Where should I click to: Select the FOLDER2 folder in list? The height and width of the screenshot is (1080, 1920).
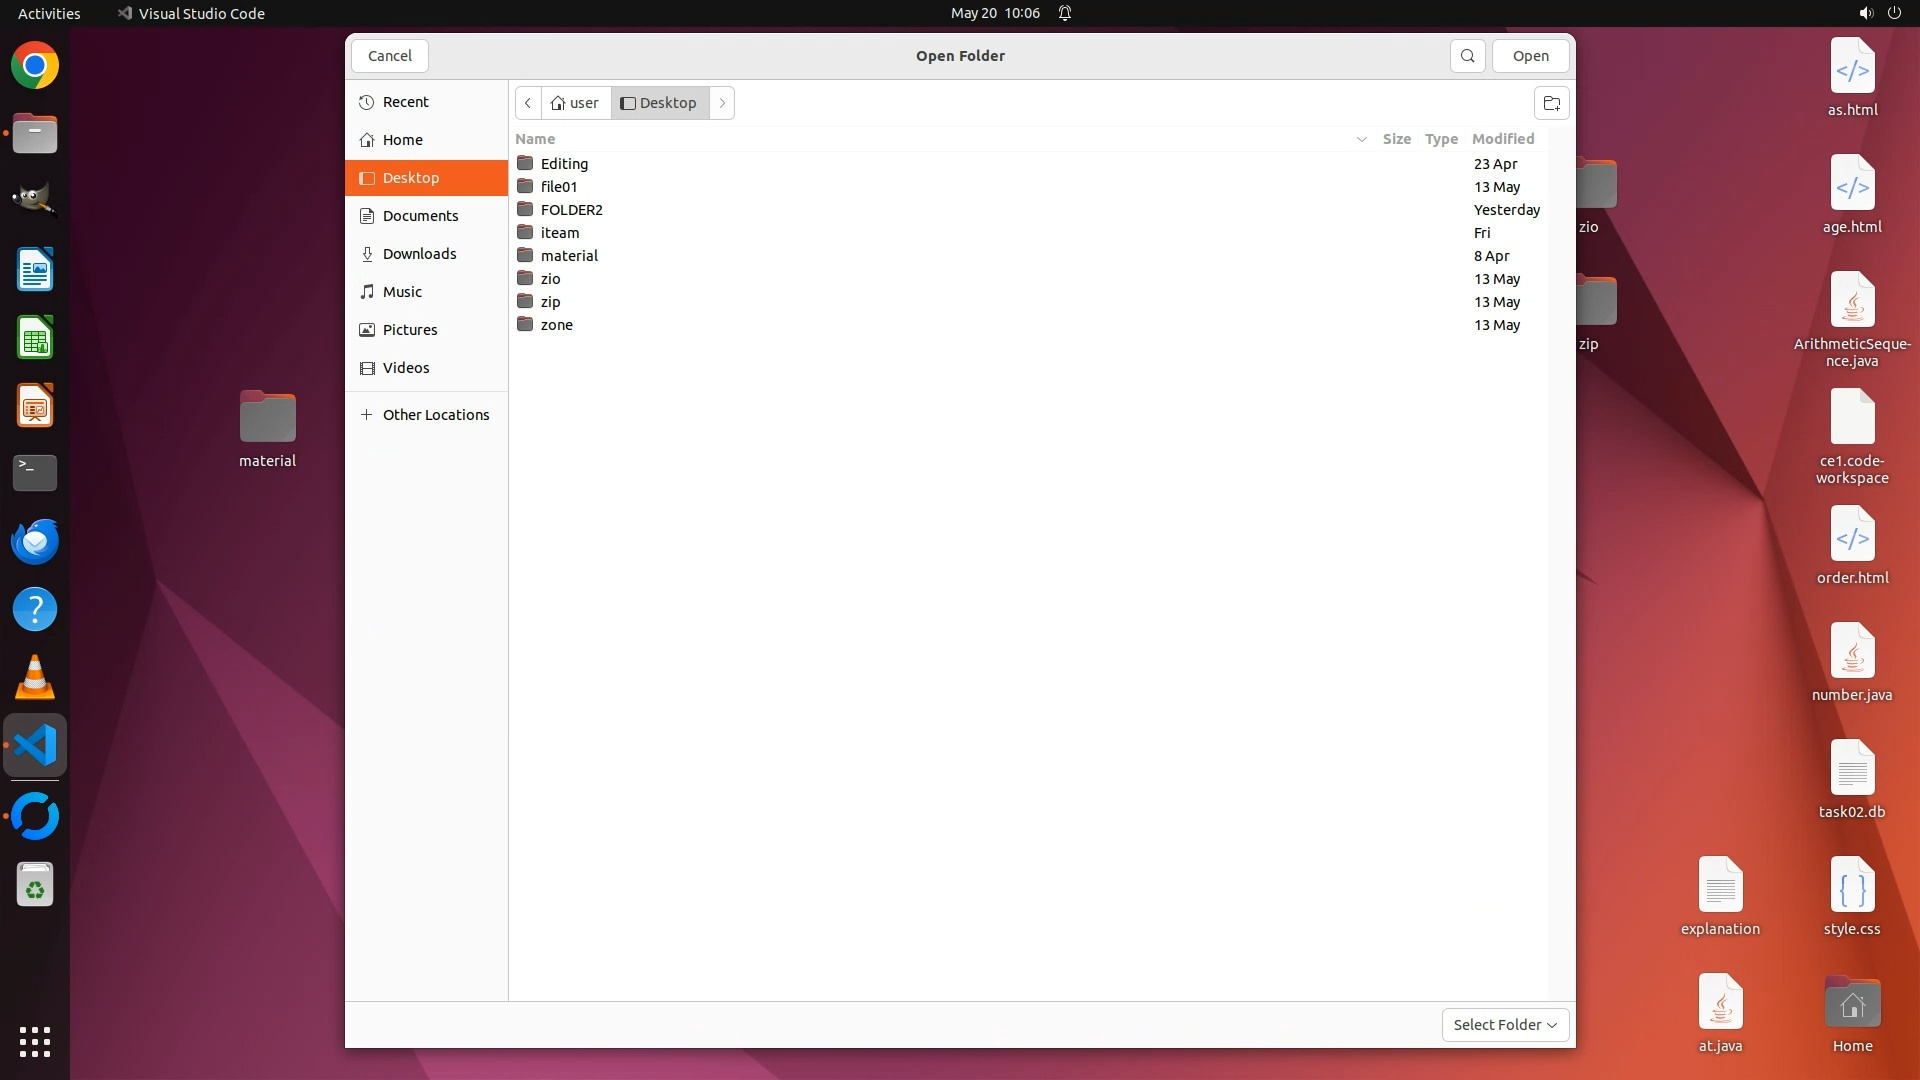coord(571,210)
